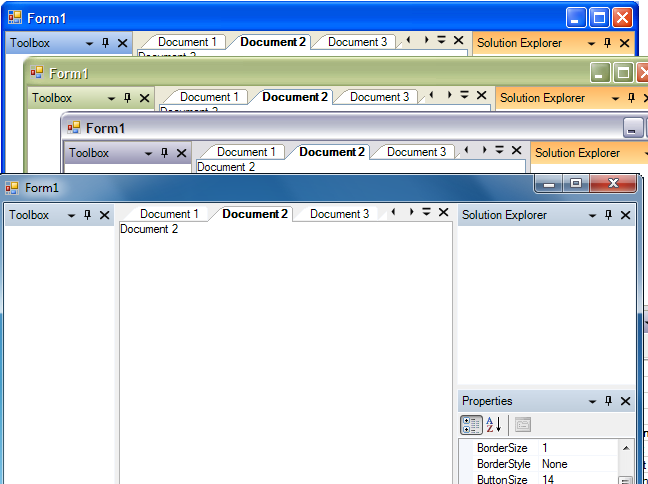This screenshot has width=648, height=484.
Task: Close the Solution Explorer panel in the frontmost window
Action: pyautogui.click(x=625, y=215)
